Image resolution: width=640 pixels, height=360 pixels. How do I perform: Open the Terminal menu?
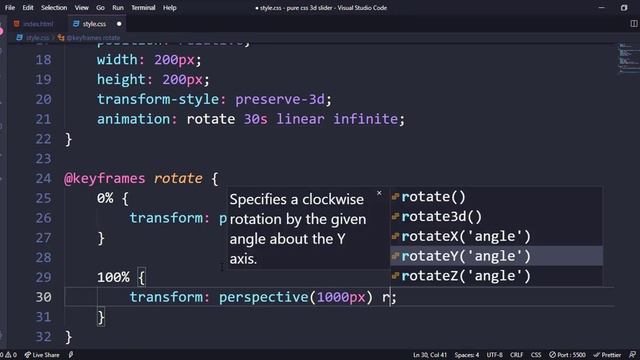[143, 7]
